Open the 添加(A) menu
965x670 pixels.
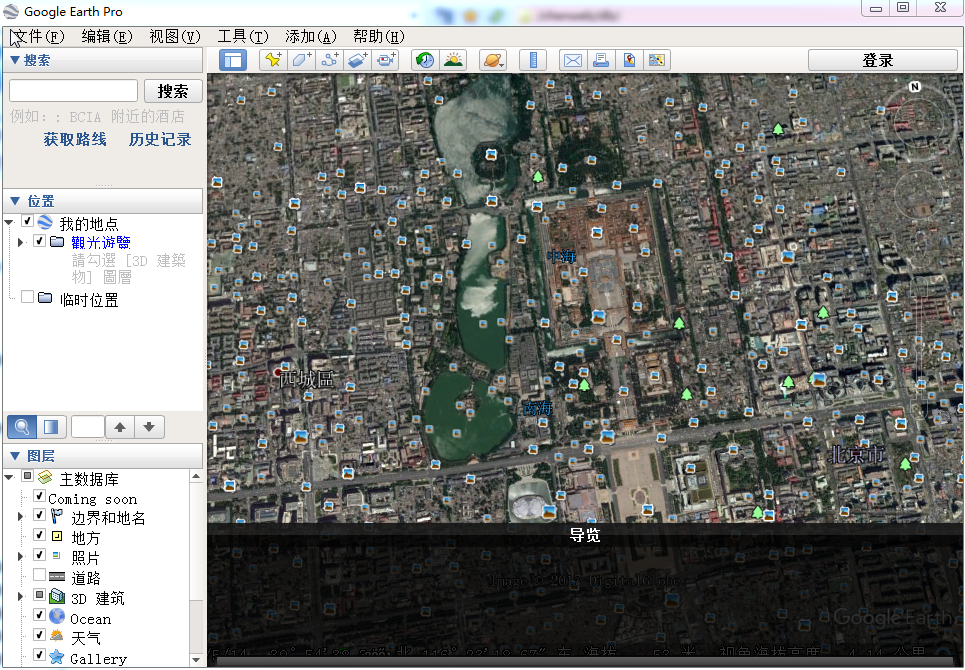click(x=311, y=37)
